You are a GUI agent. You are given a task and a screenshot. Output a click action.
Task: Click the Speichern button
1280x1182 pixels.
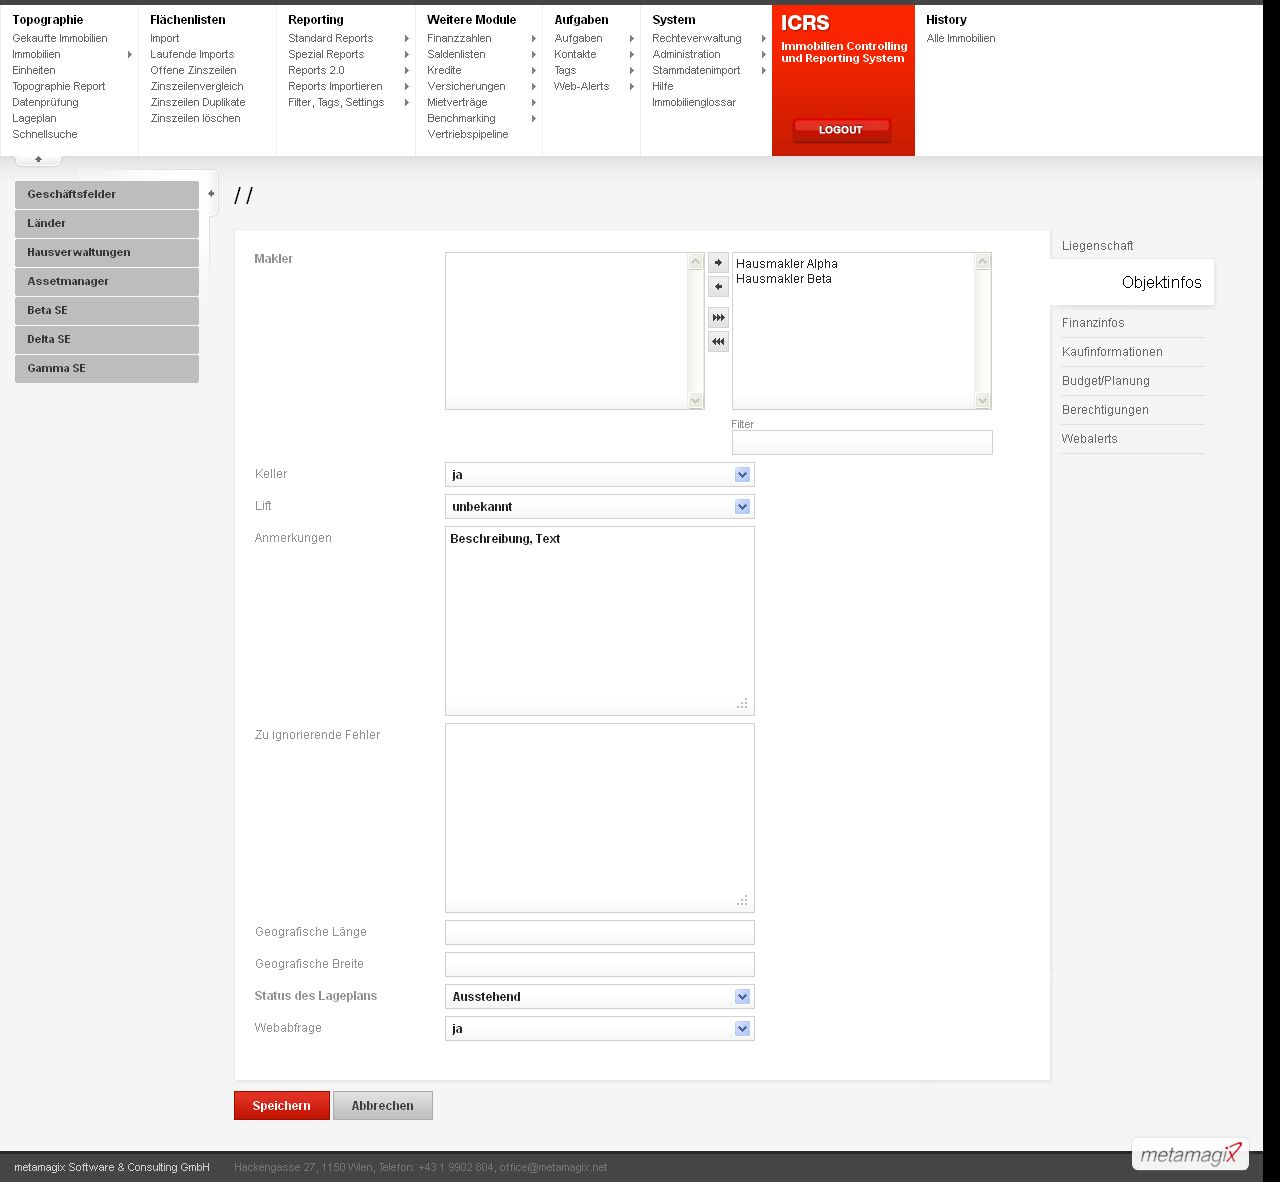click(282, 1106)
